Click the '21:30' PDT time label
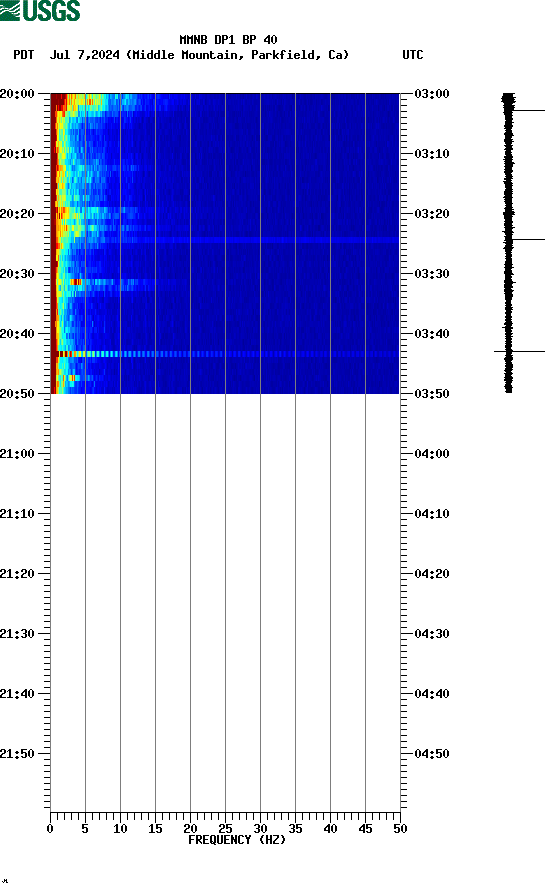Screen dimensions: 552x892 17,634
